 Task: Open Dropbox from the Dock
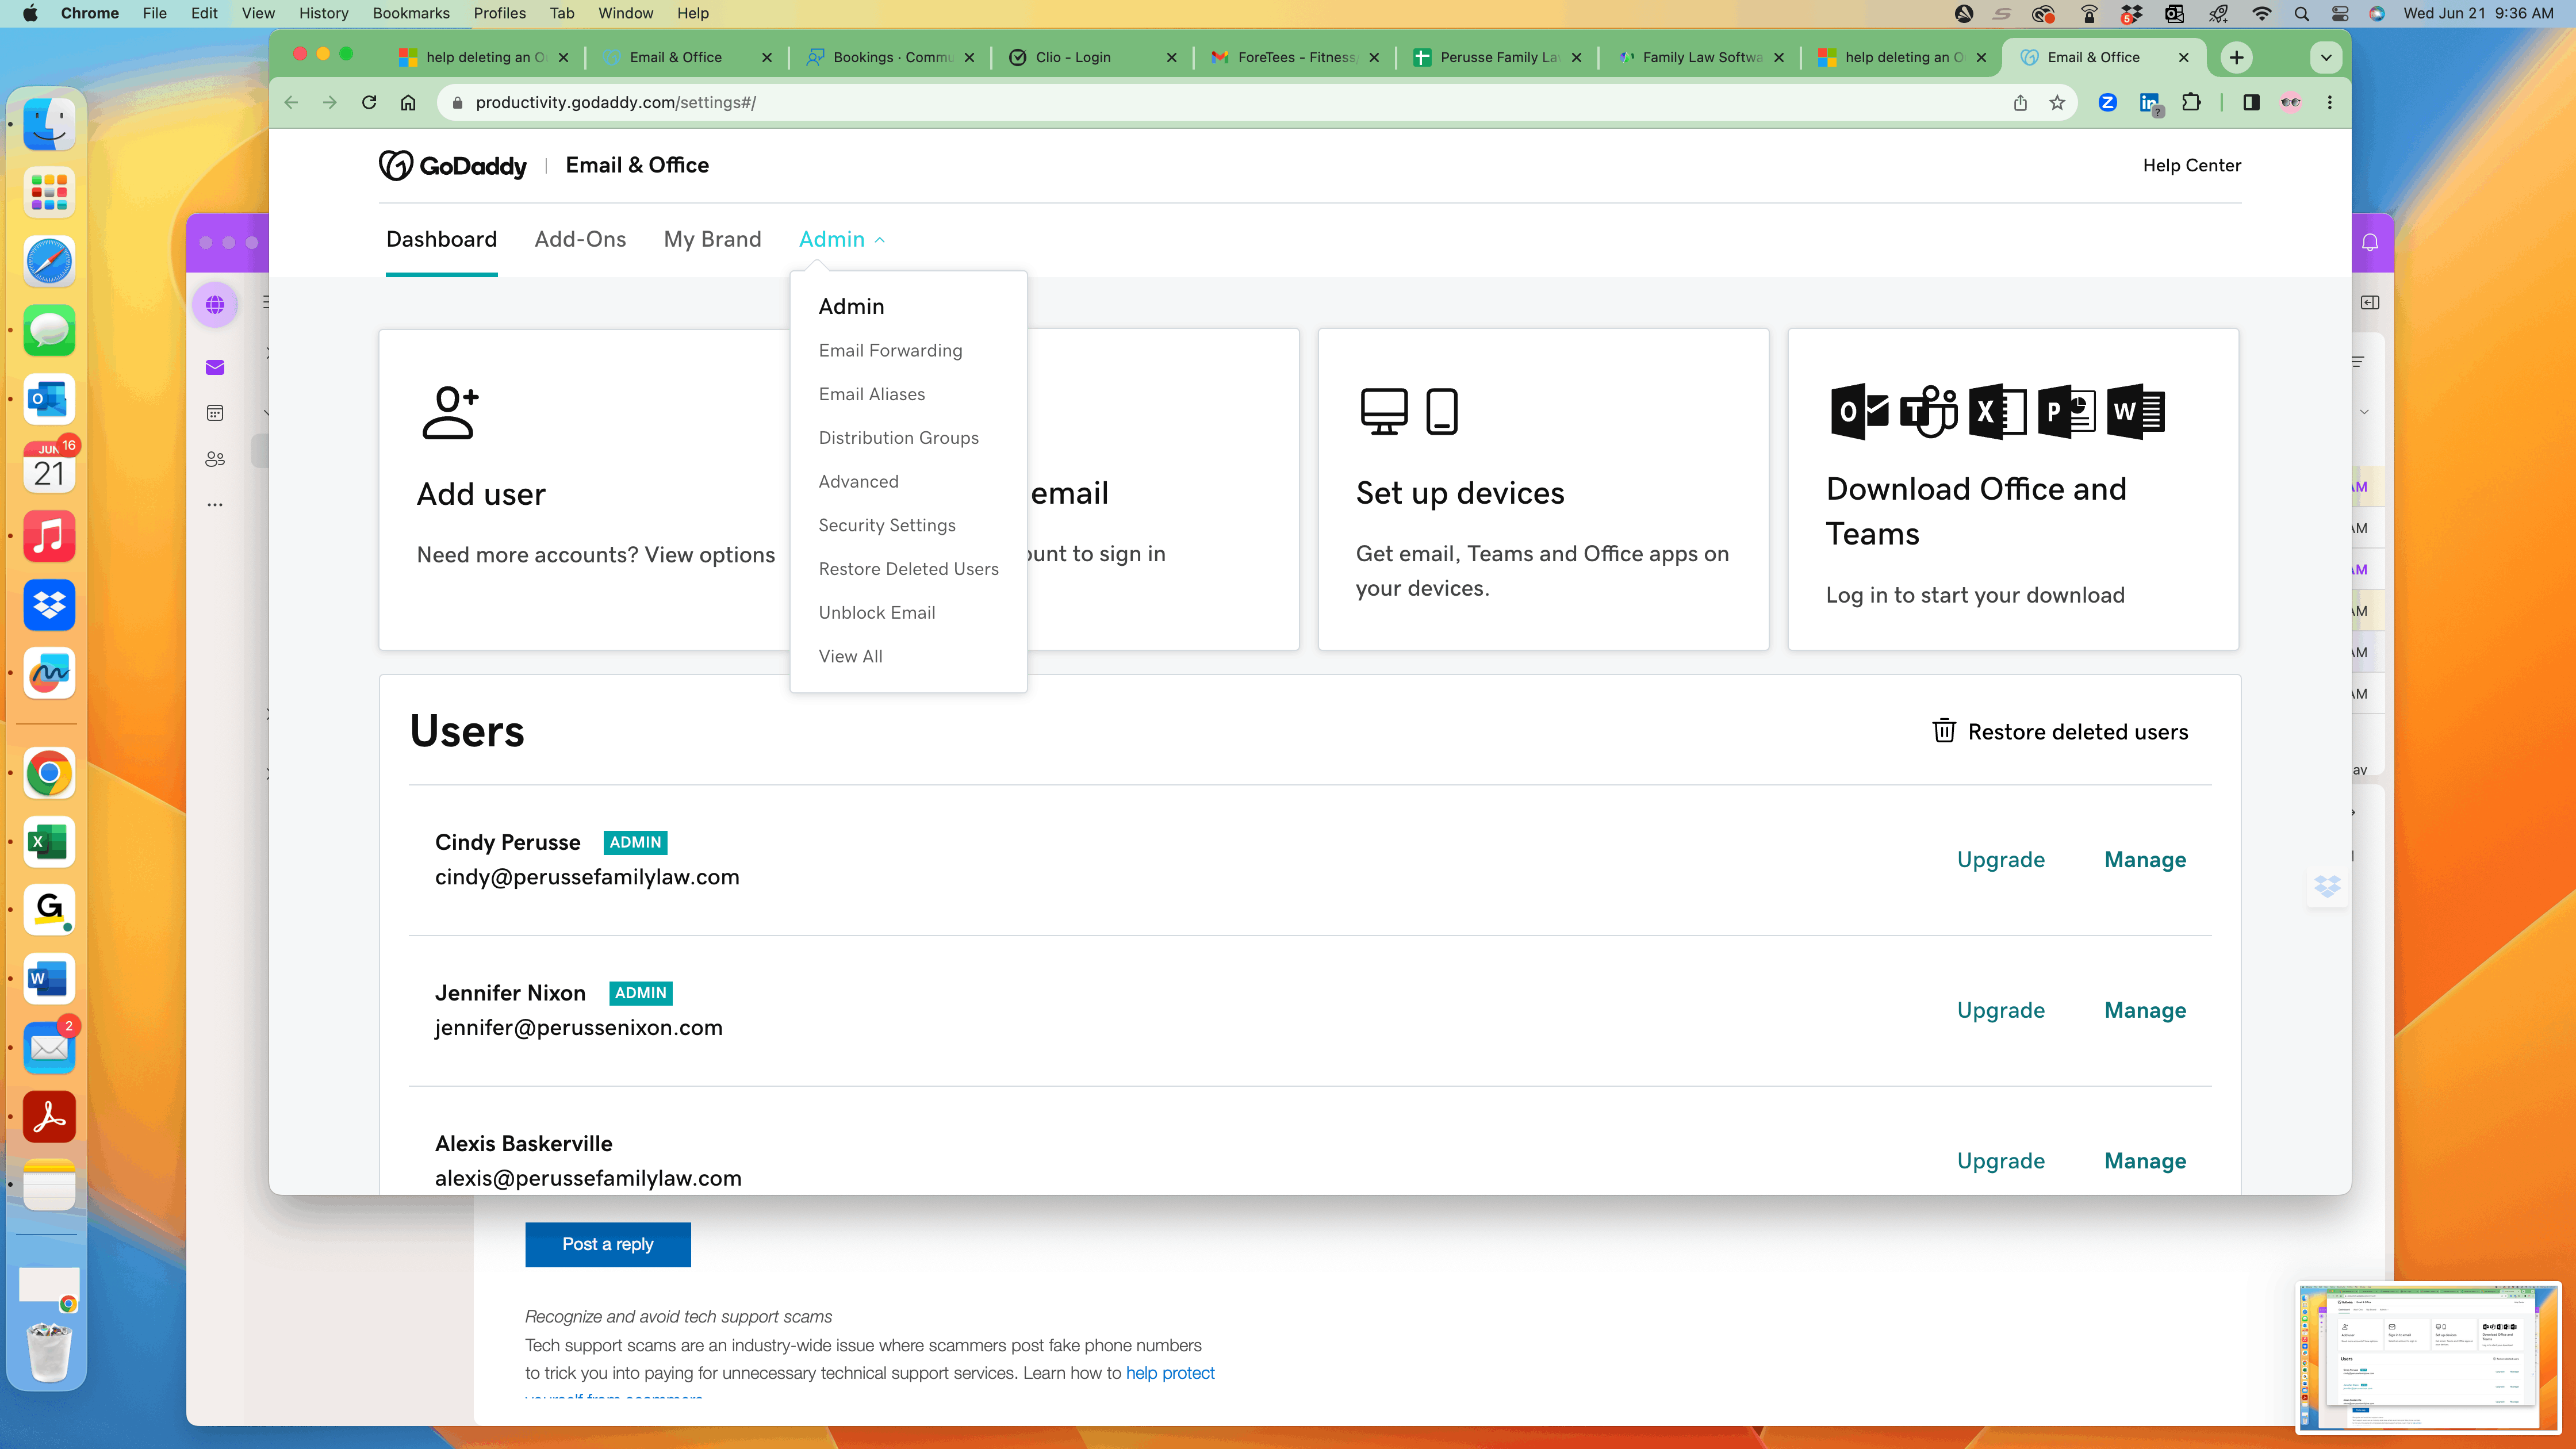(x=49, y=604)
